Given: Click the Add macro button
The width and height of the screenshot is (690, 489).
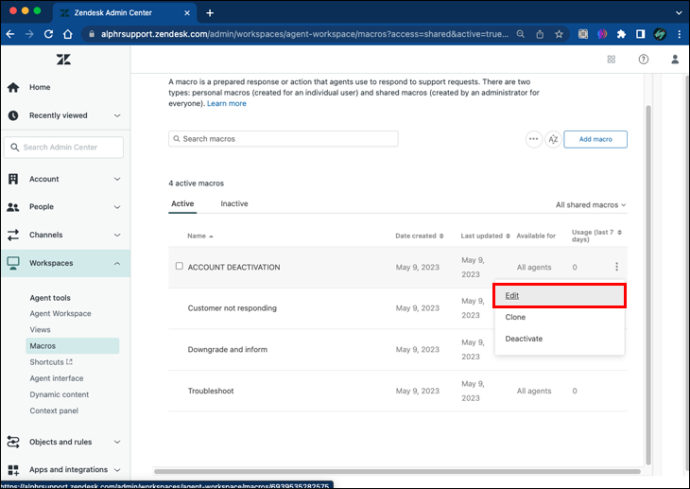Looking at the screenshot, I should (x=595, y=139).
